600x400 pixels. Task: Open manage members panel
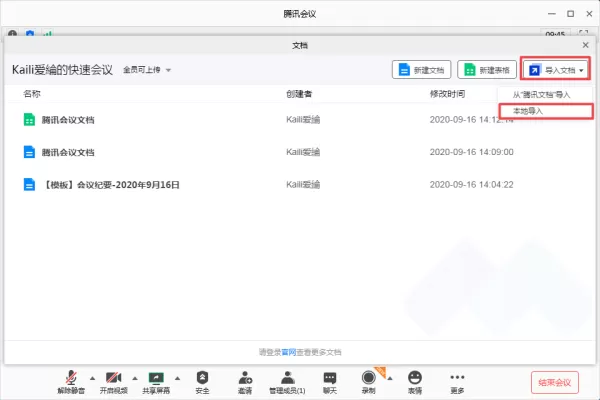[287, 382]
